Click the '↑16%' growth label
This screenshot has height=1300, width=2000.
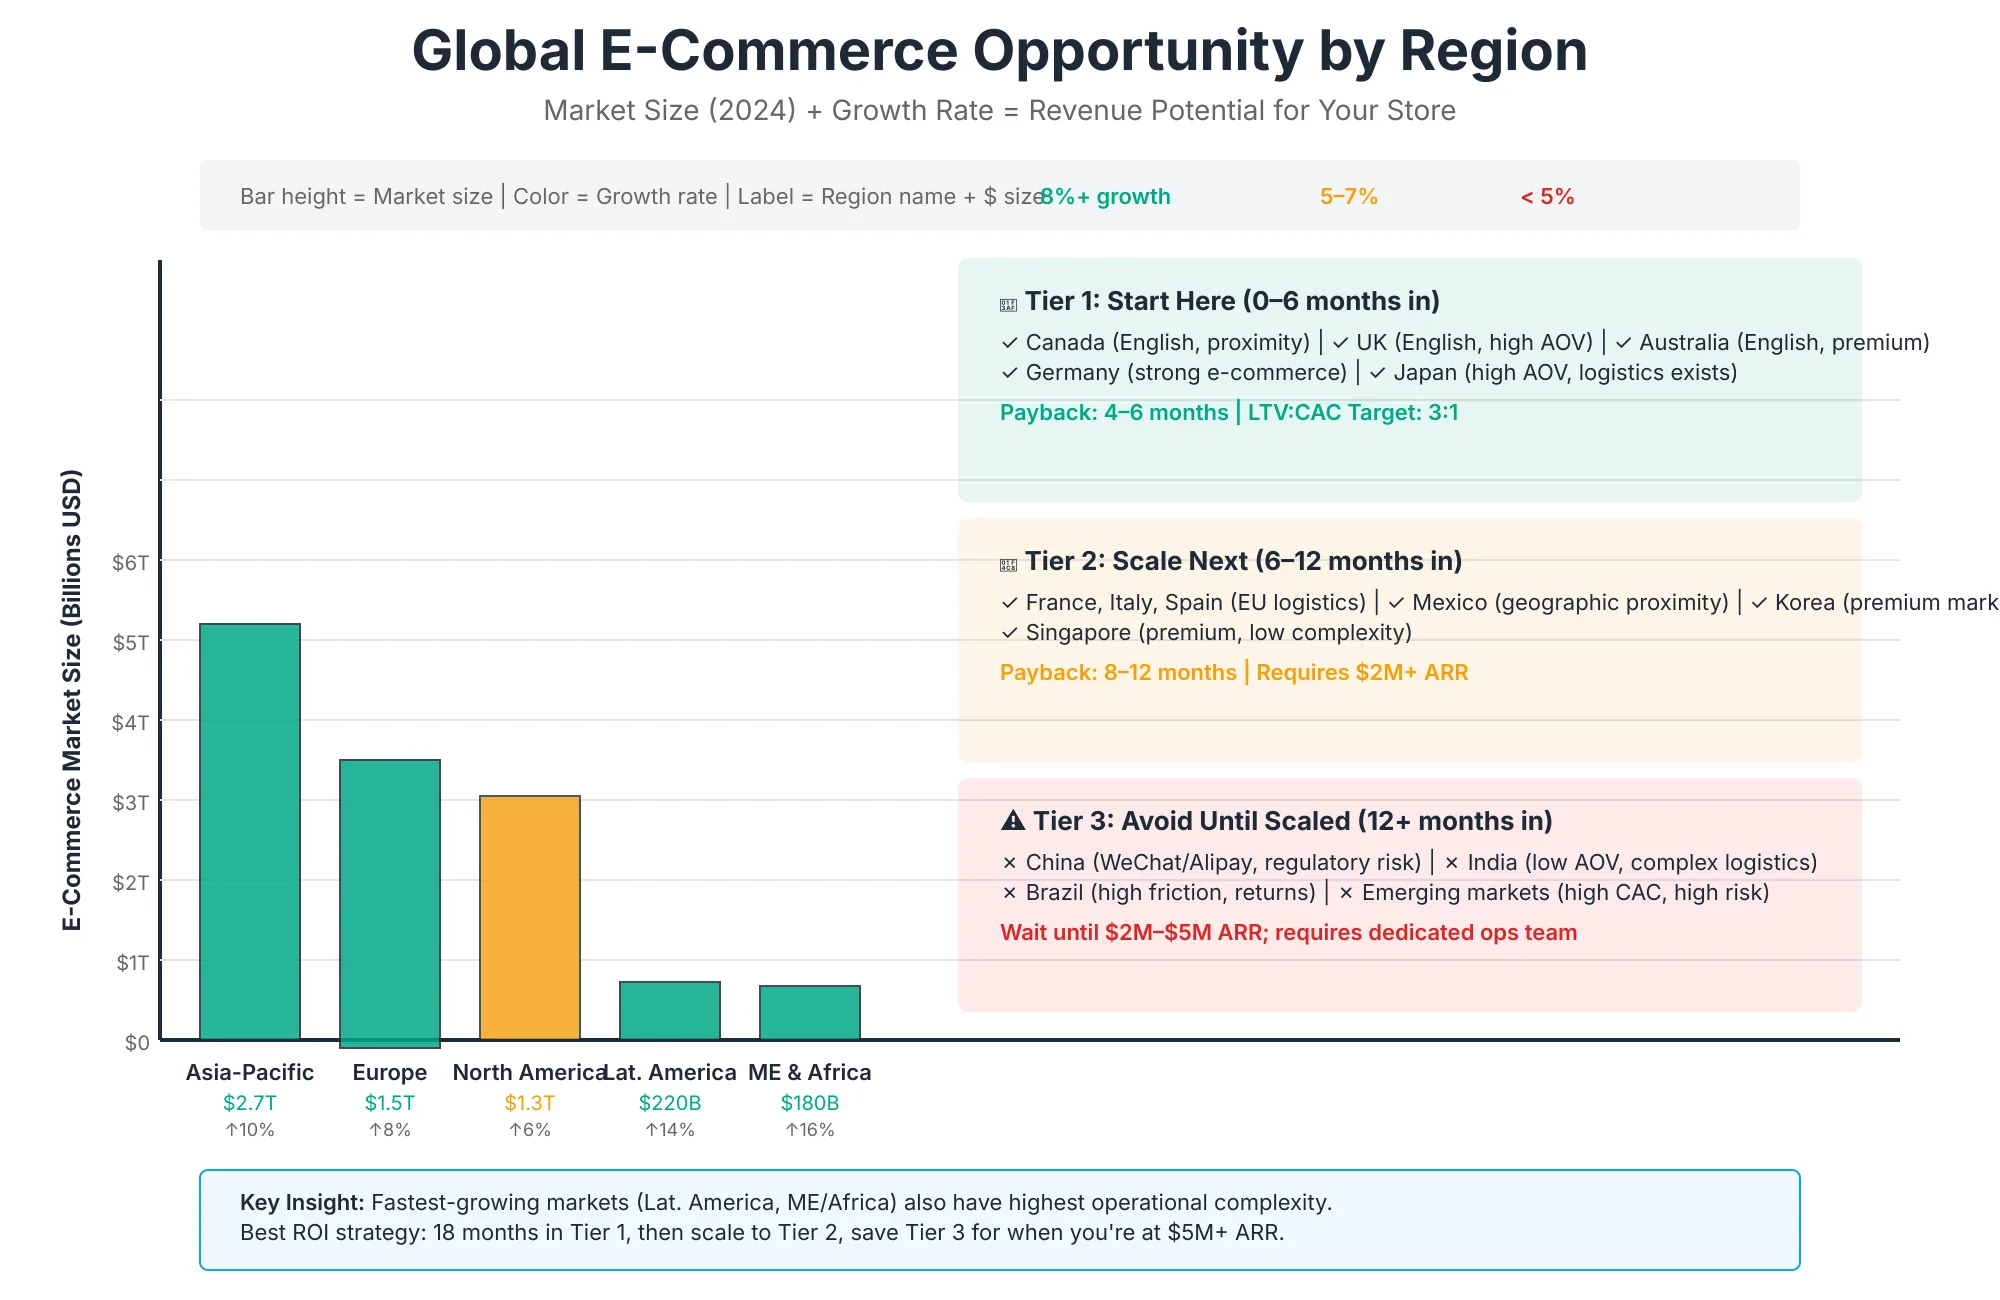tap(810, 1130)
